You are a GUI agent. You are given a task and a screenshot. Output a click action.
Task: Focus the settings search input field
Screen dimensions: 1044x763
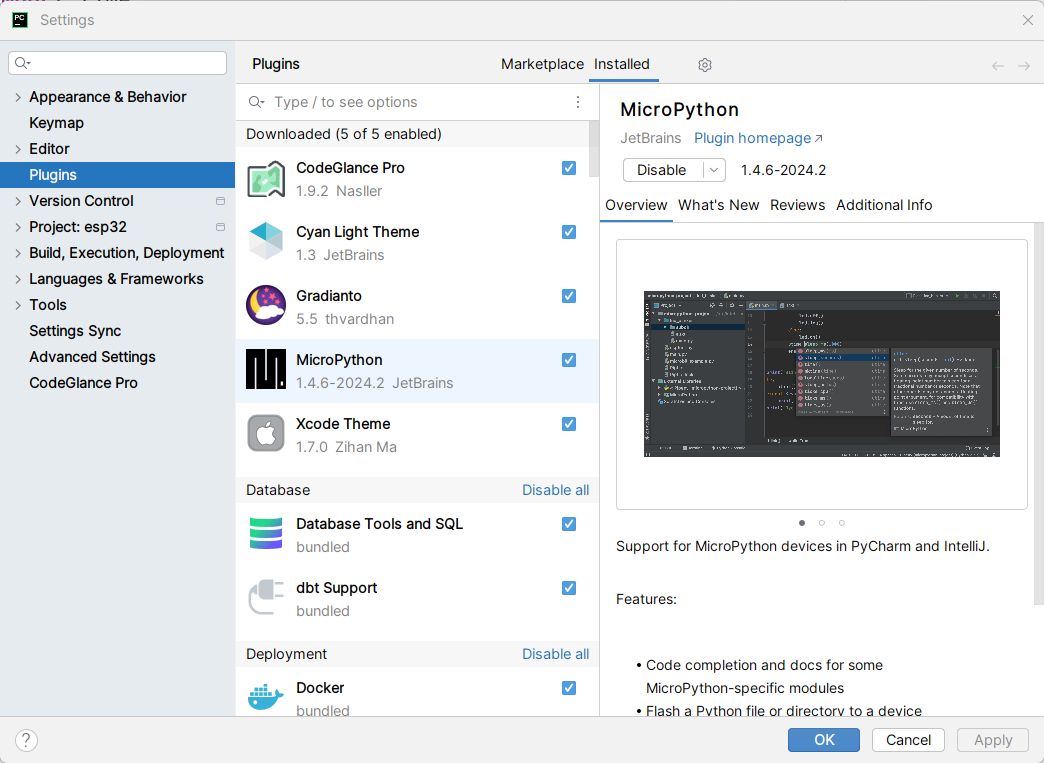click(117, 63)
